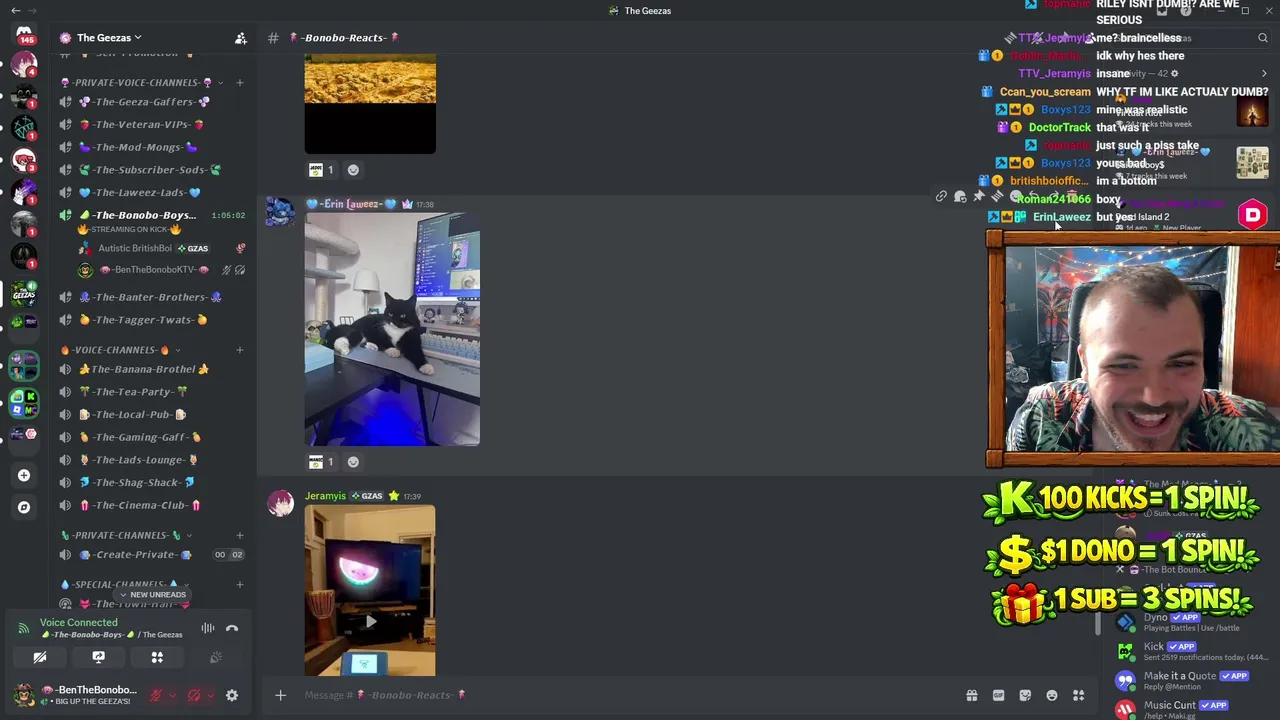Open Jeramyis's profile from message username
The image size is (1280, 720).
pyautogui.click(x=325, y=496)
